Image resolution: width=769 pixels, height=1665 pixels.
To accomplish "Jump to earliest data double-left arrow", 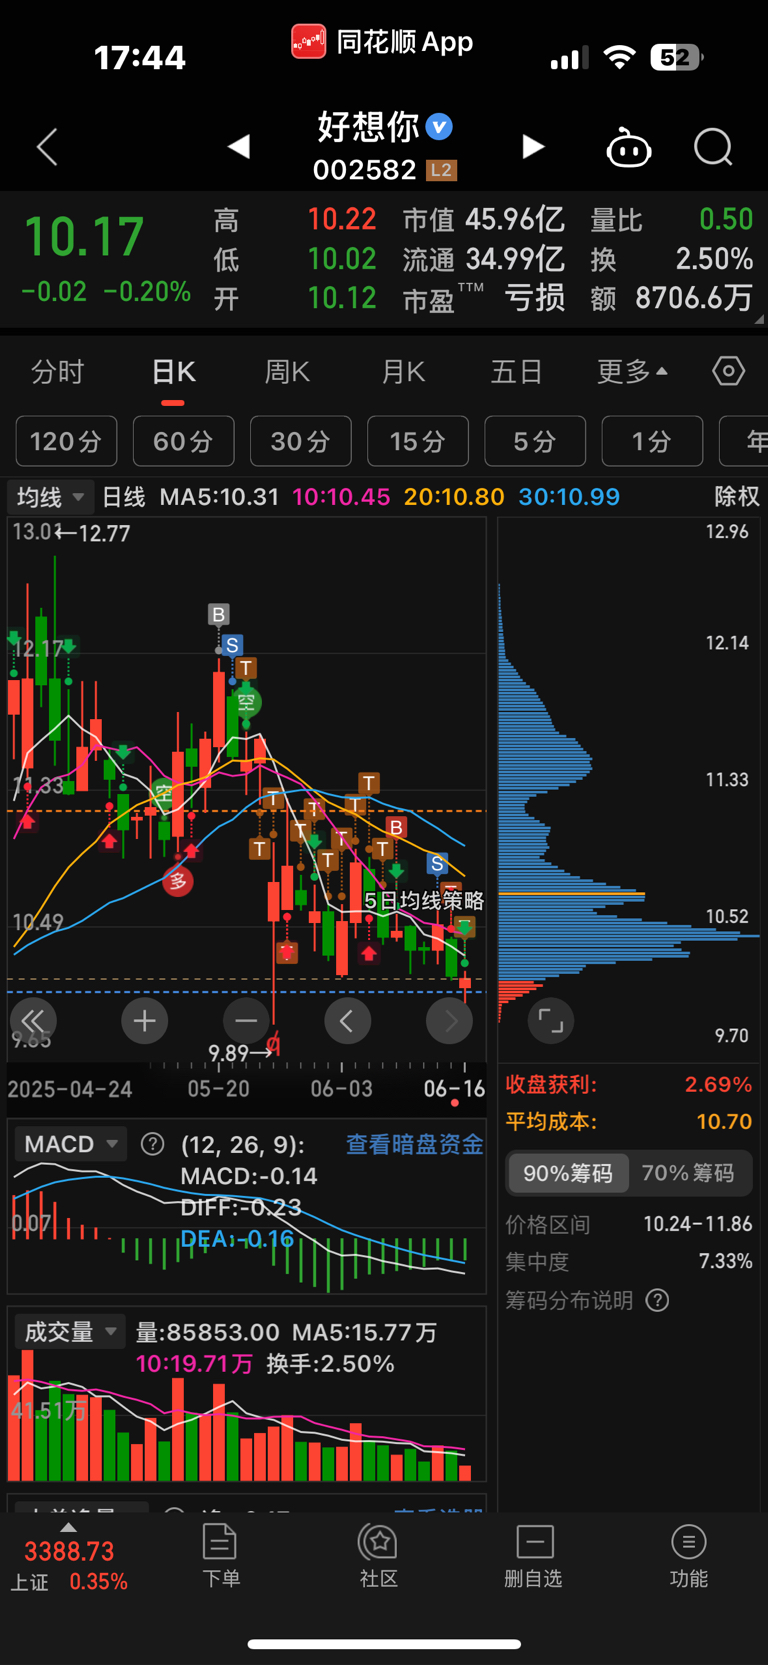I will tap(33, 1021).
